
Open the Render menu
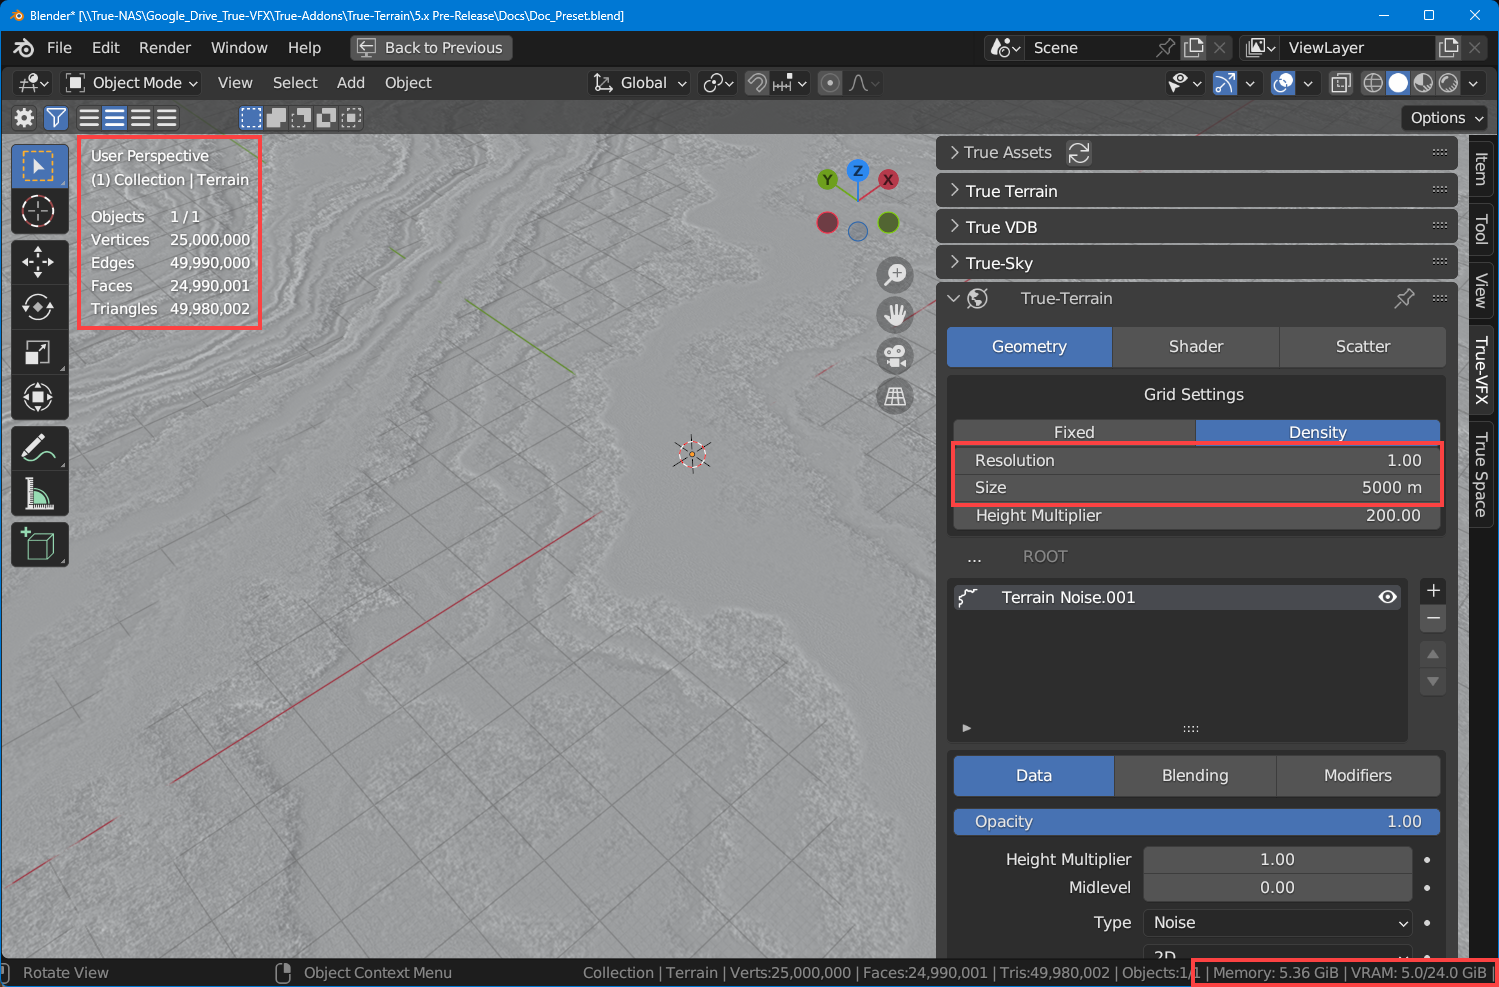(x=164, y=48)
